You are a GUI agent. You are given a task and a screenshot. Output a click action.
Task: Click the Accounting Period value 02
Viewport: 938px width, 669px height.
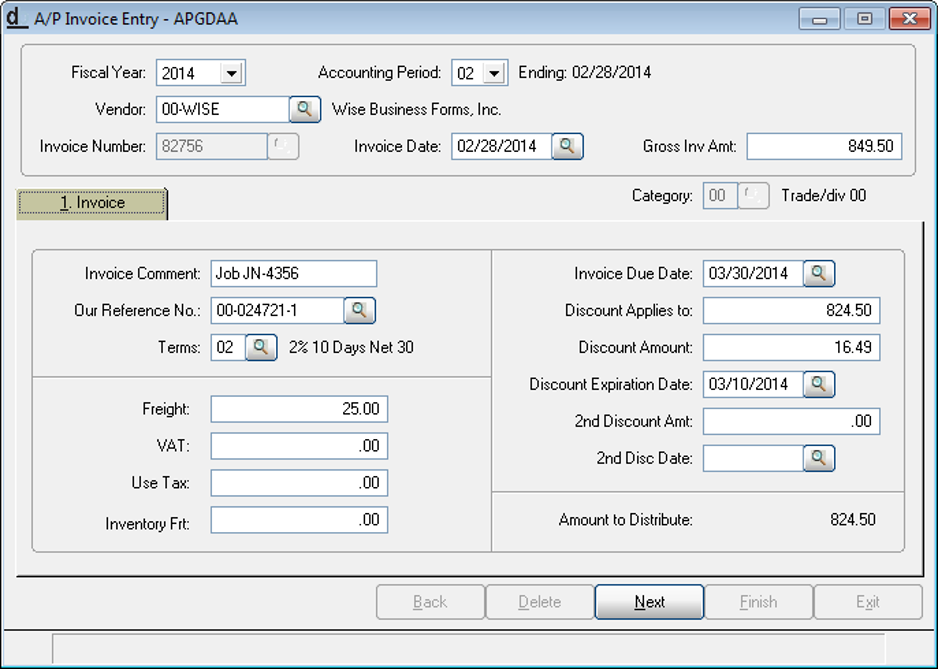[x=467, y=73]
